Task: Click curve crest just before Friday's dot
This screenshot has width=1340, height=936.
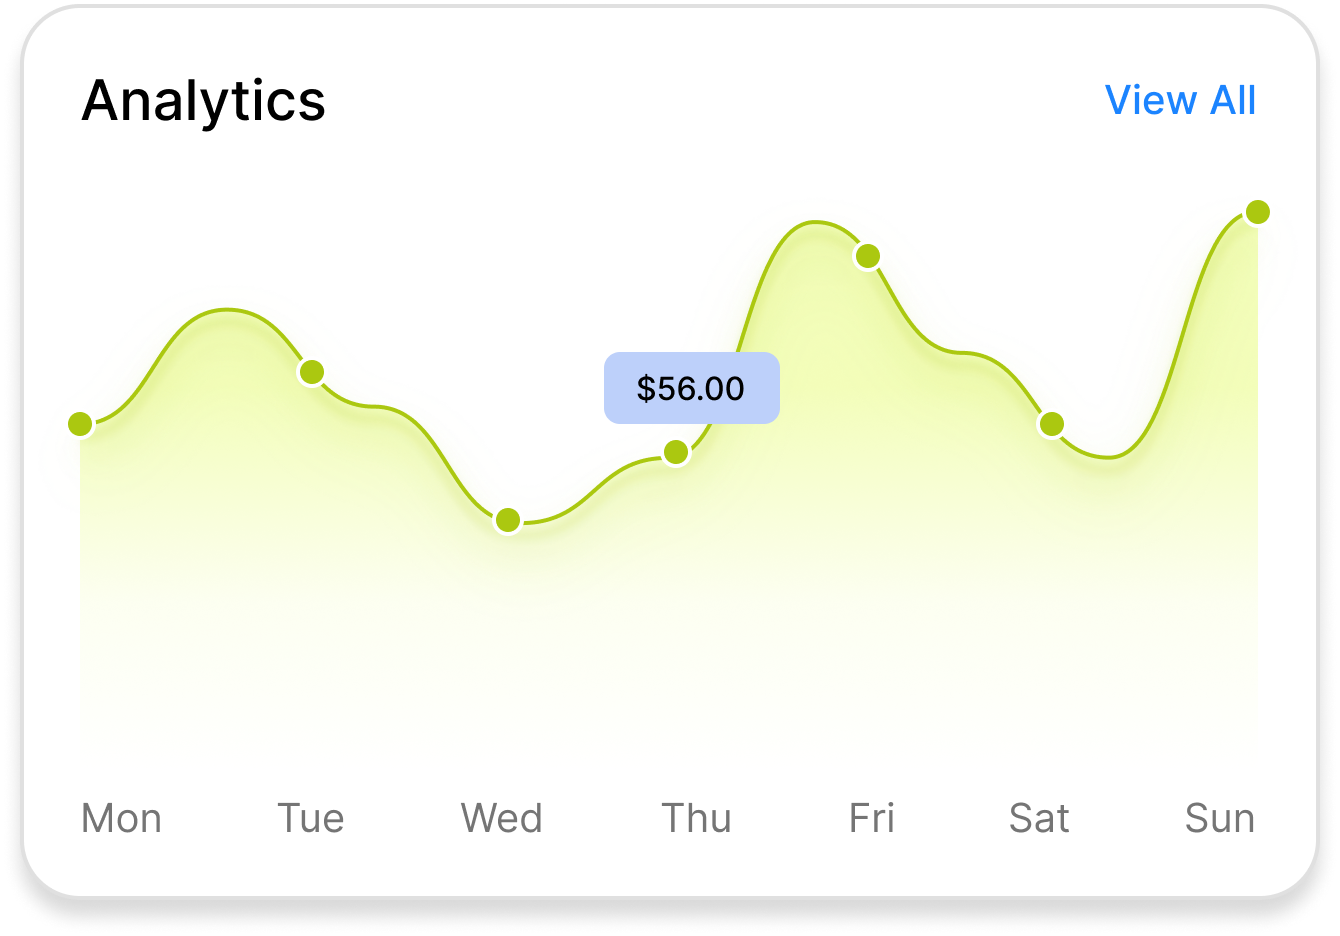Action: 815,222
